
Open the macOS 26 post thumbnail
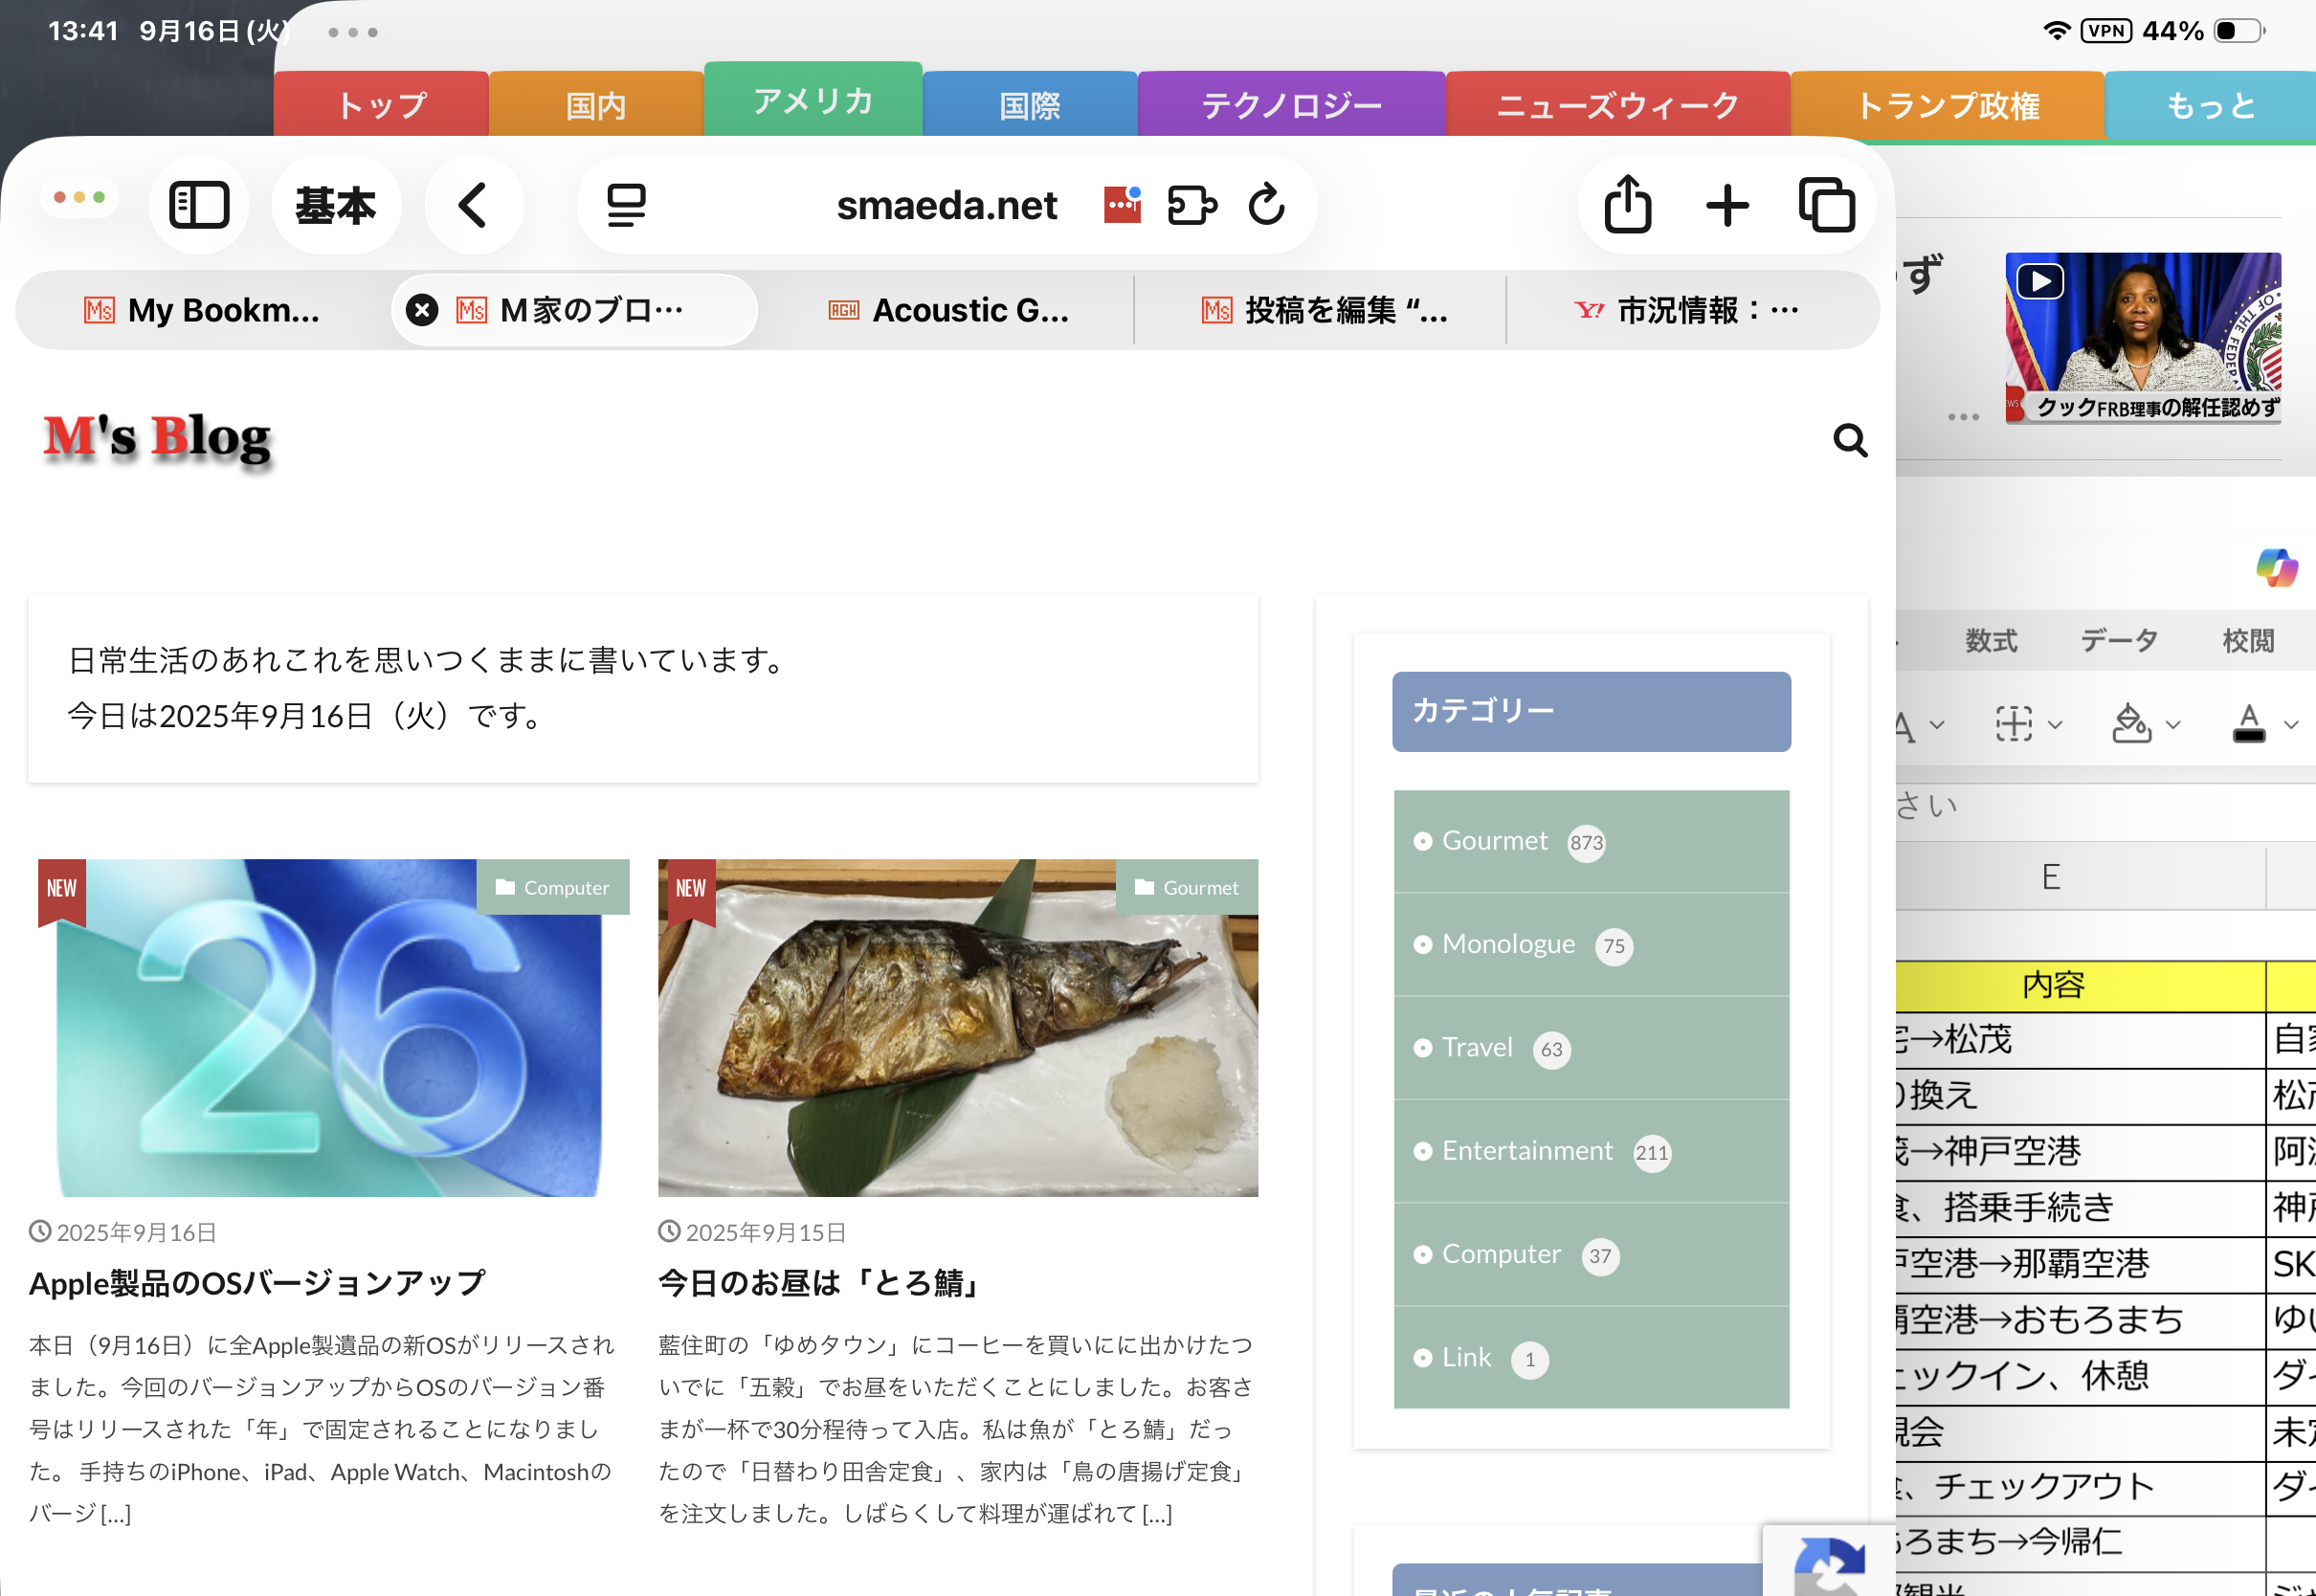click(329, 1028)
